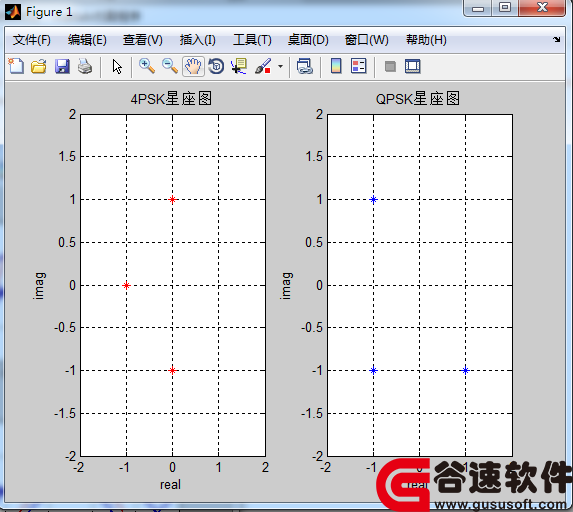Click the Hide Plot Tools icon
This screenshot has width=573, height=512.
pos(390,67)
